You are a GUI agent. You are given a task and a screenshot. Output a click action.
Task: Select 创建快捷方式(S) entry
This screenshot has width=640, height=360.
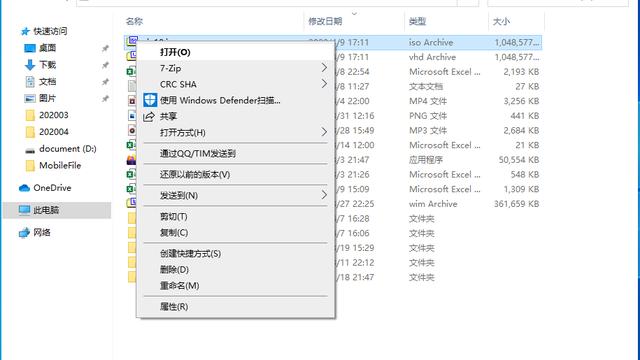click(x=236, y=253)
